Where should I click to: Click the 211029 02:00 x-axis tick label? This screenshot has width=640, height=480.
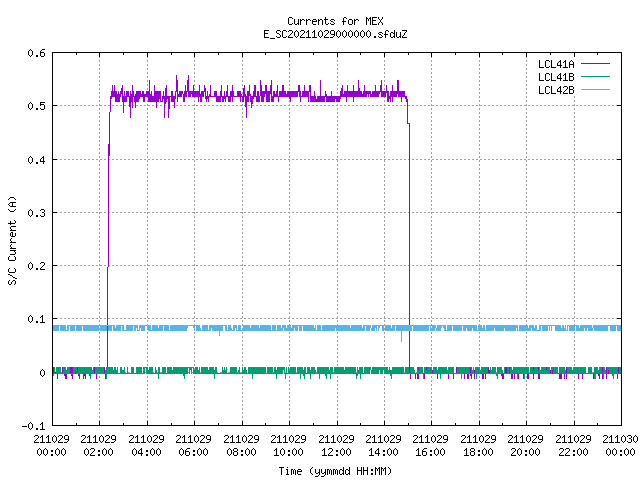tap(98, 446)
